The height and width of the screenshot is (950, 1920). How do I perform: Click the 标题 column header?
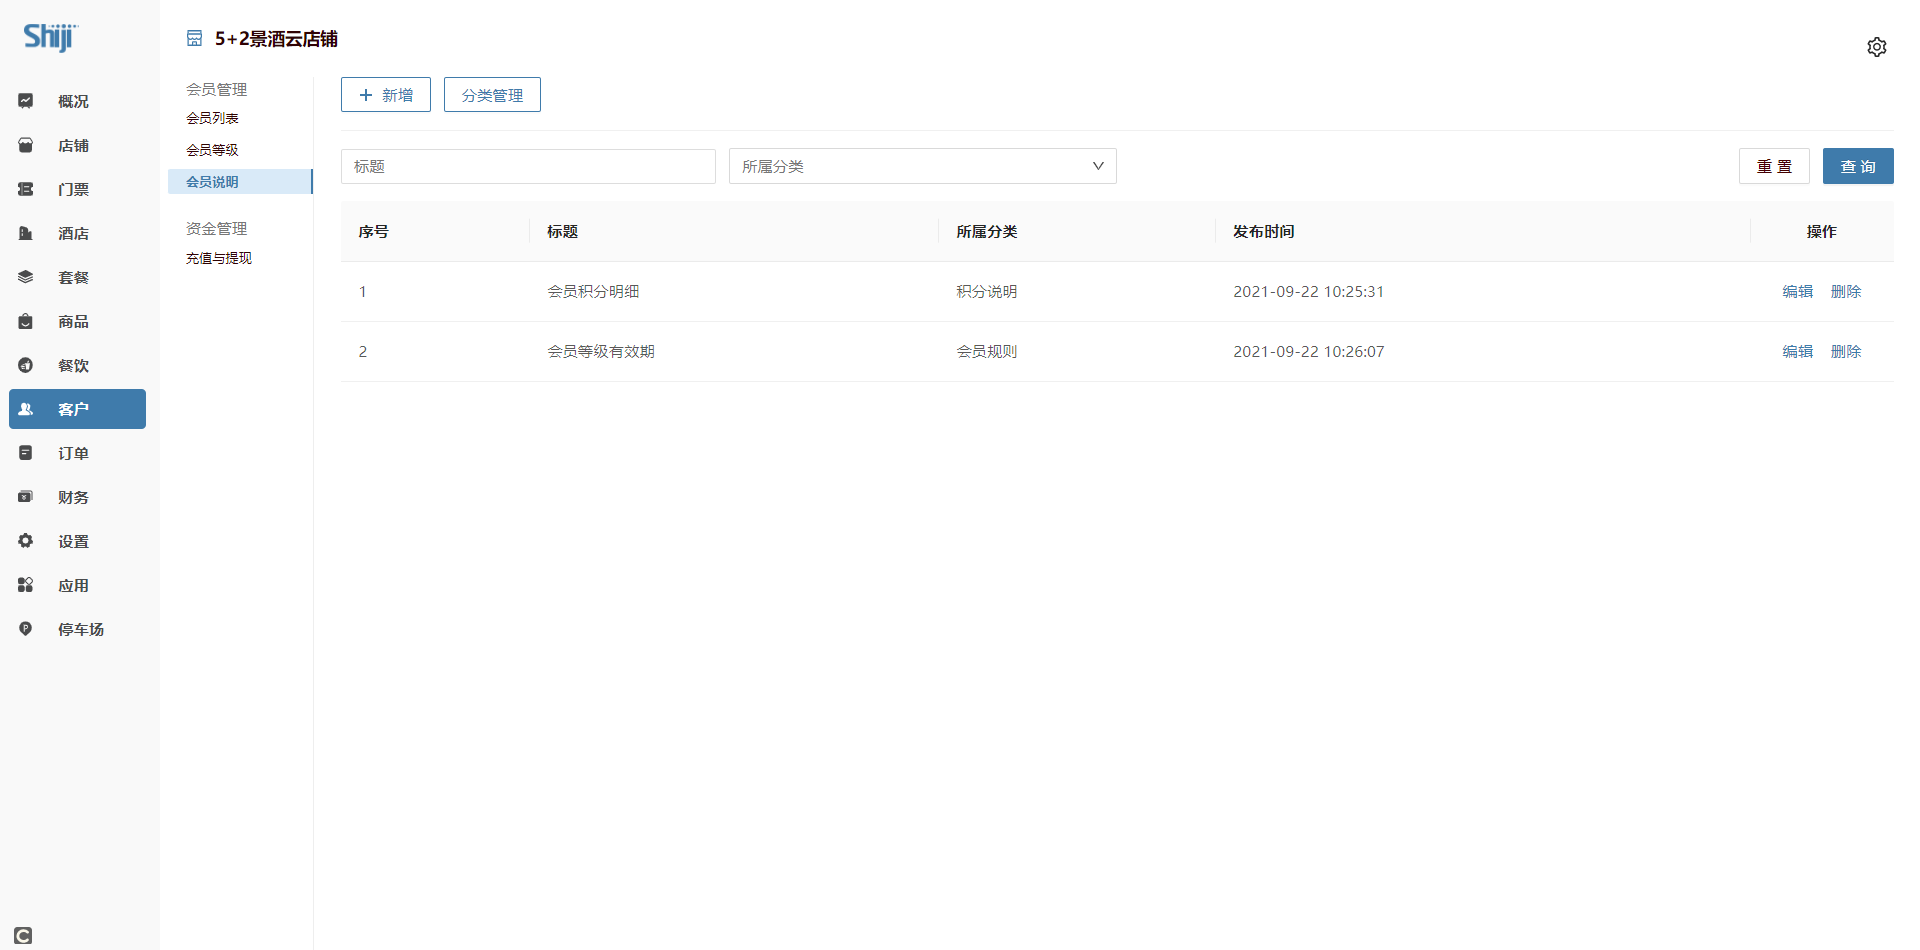point(562,231)
